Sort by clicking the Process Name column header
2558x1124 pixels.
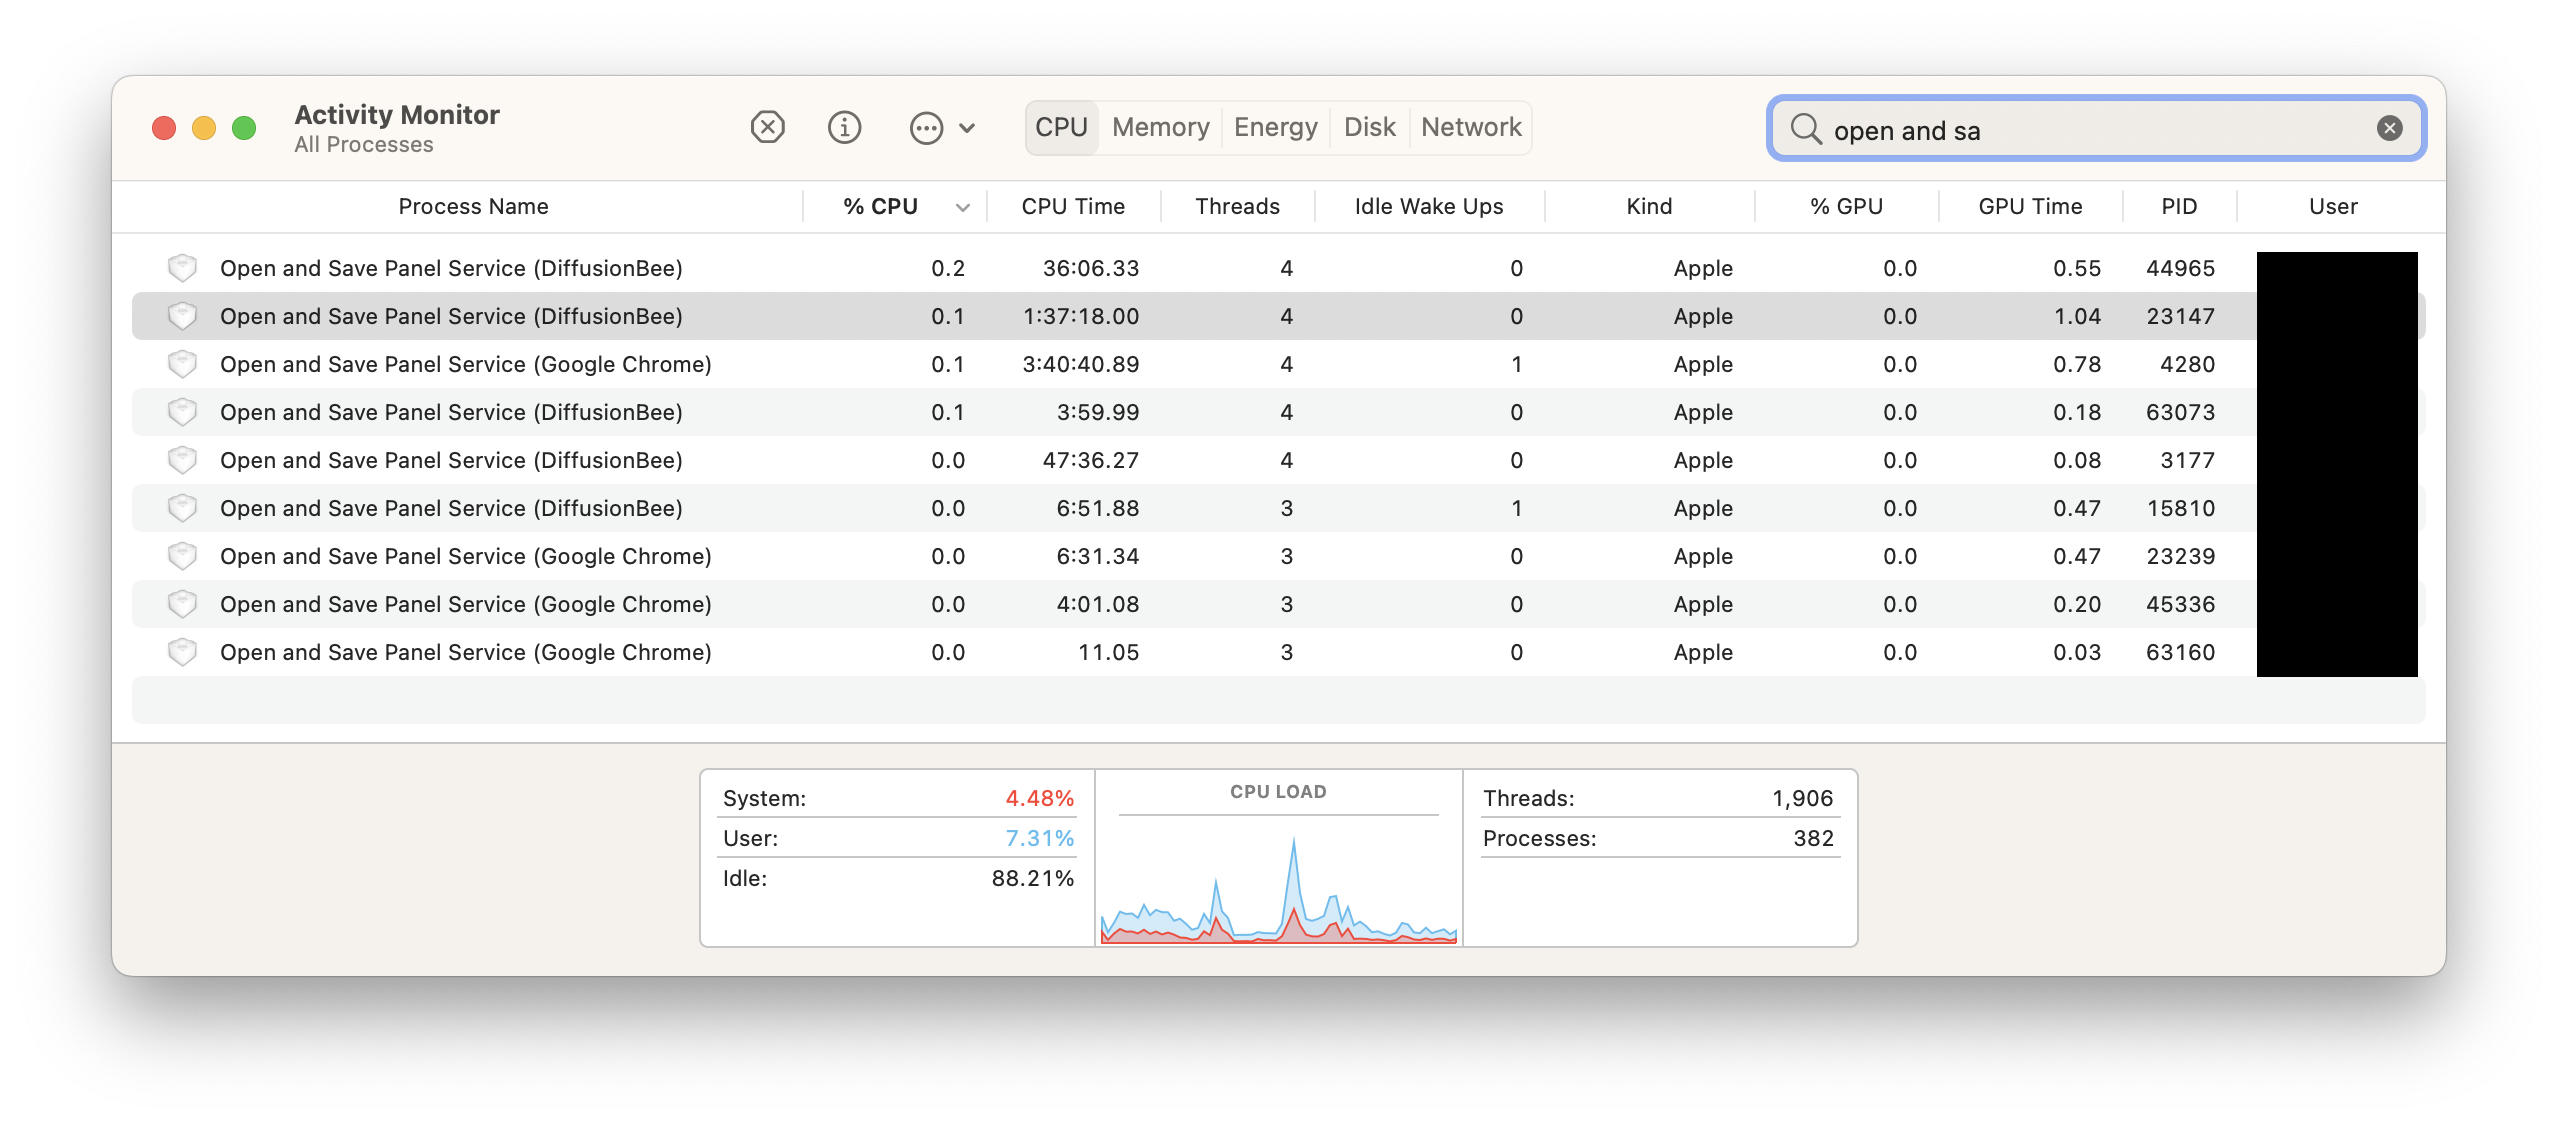[x=472, y=206]
